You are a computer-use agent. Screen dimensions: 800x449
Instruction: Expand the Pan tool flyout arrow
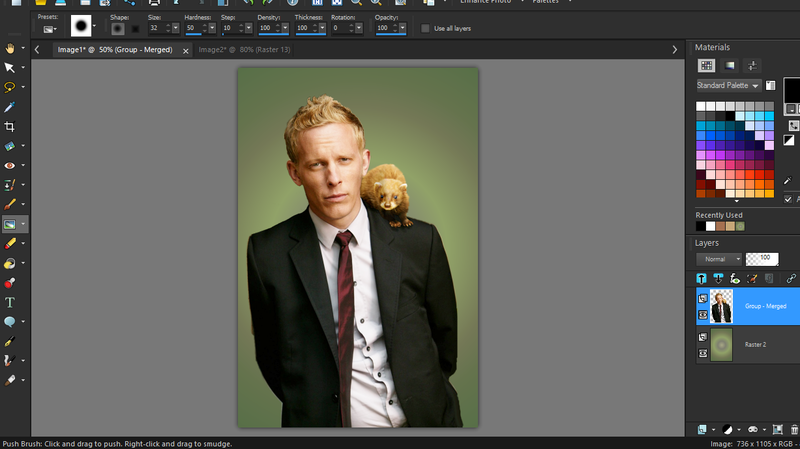(x=23, y=48)
